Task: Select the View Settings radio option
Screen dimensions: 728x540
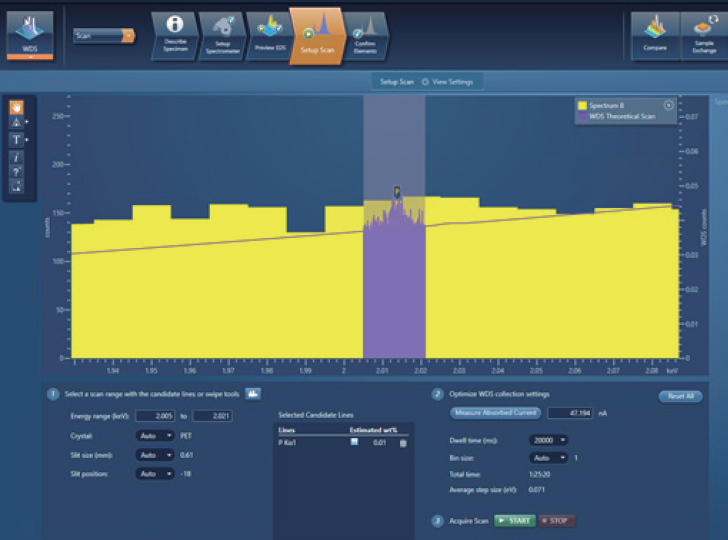Action: pos(425,81)
